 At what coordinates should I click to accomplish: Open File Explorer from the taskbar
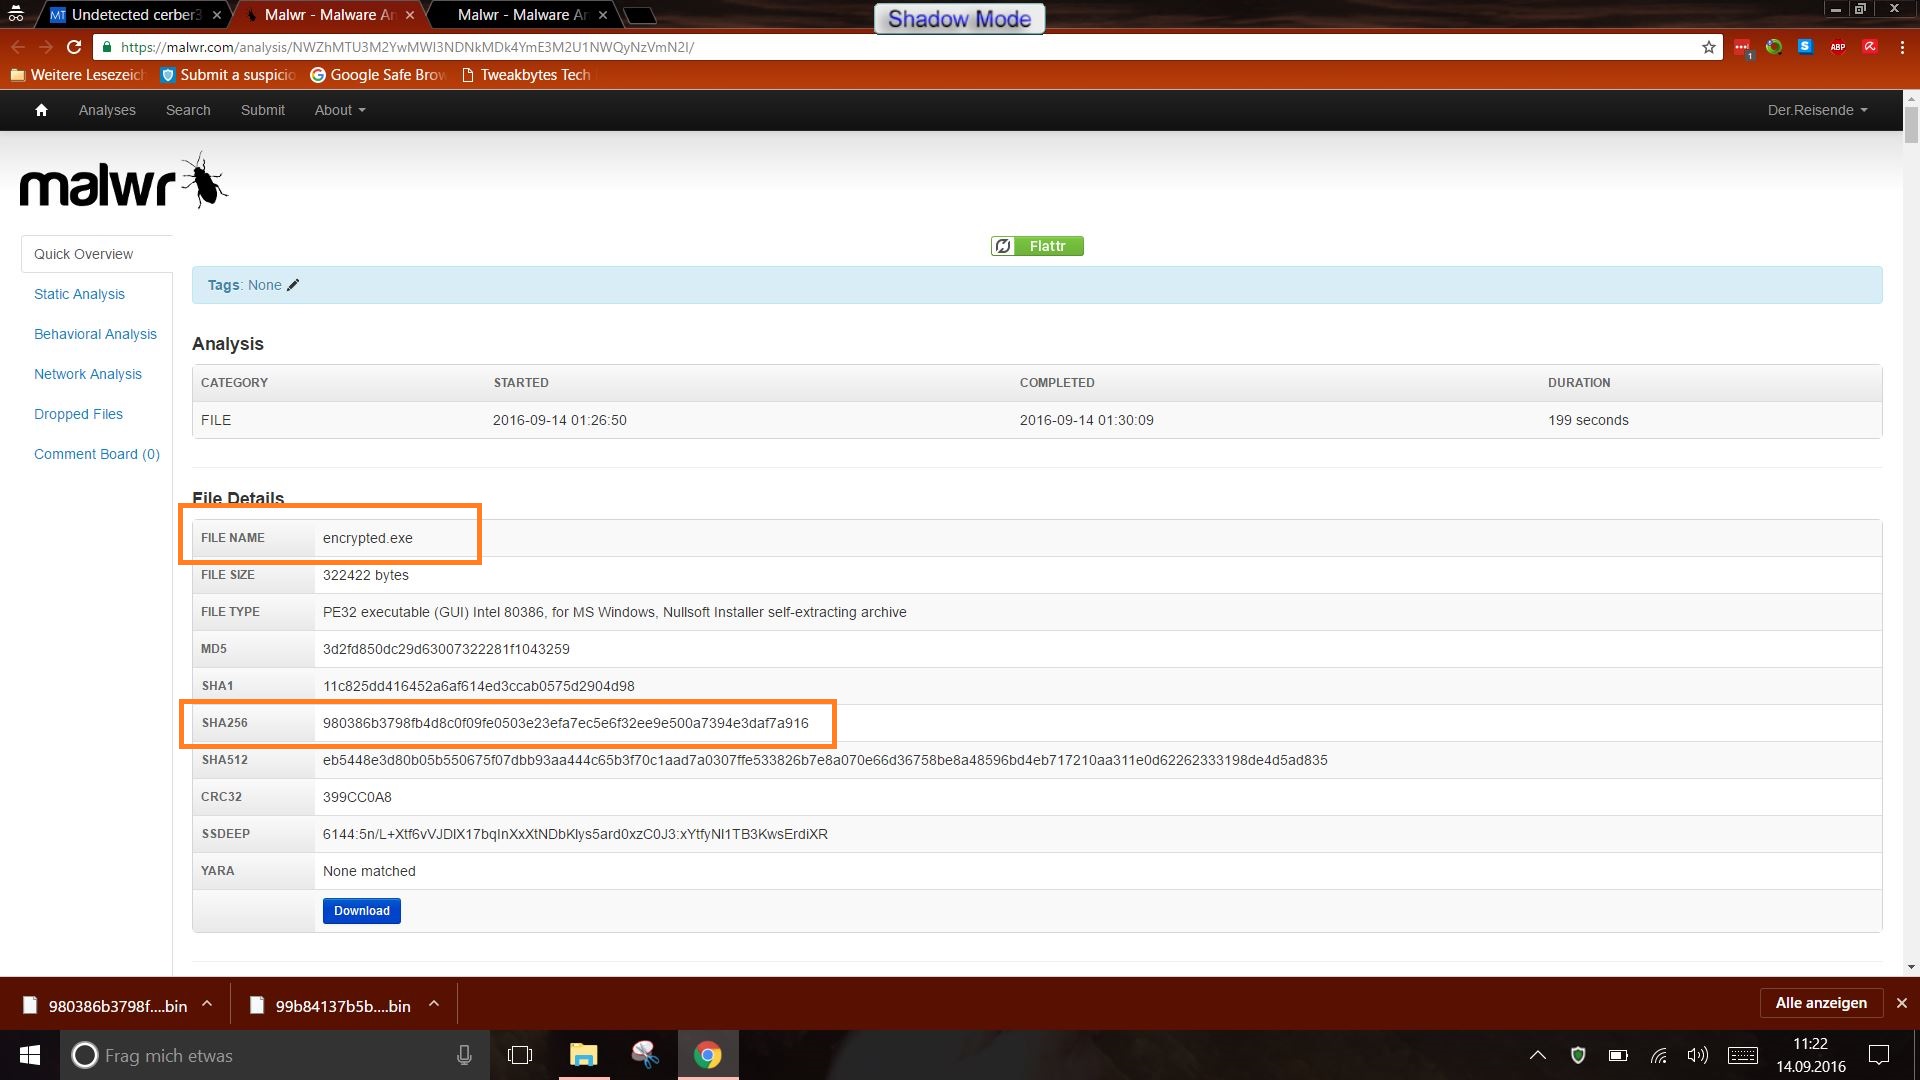coord(583,1055)
